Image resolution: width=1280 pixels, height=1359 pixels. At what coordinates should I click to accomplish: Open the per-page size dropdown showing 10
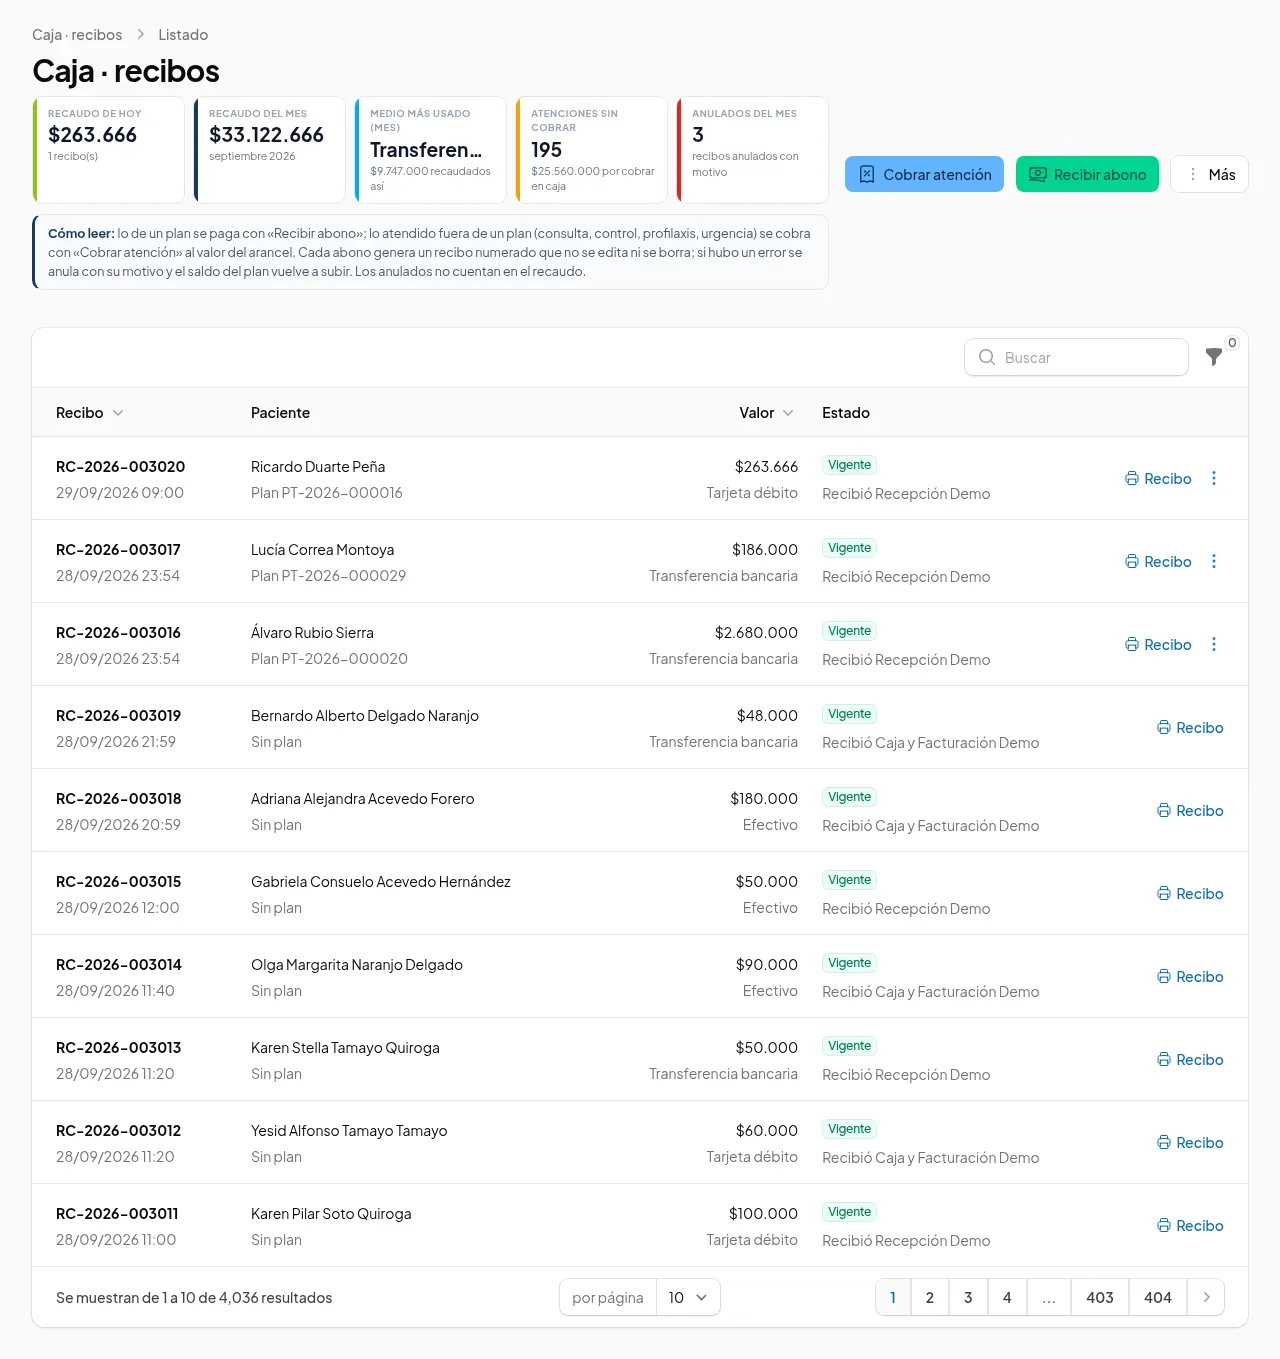coord(688,1297)
